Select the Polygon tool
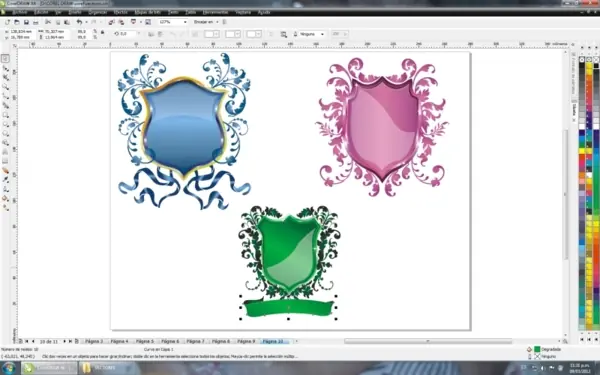Image resolution: width=600 pixels, height=375 pixels. (5, 133)
